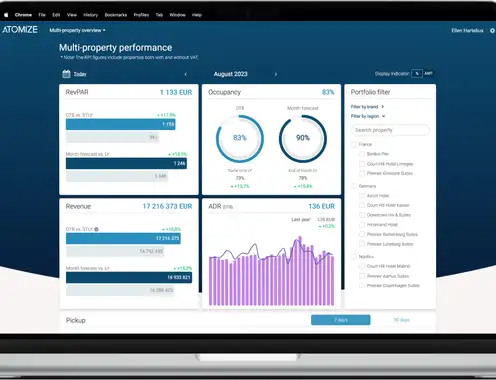The width and height of the screenshot is (496, 380).
Task: Select the 30 days pickup button
Action: (x=402, y=320)
